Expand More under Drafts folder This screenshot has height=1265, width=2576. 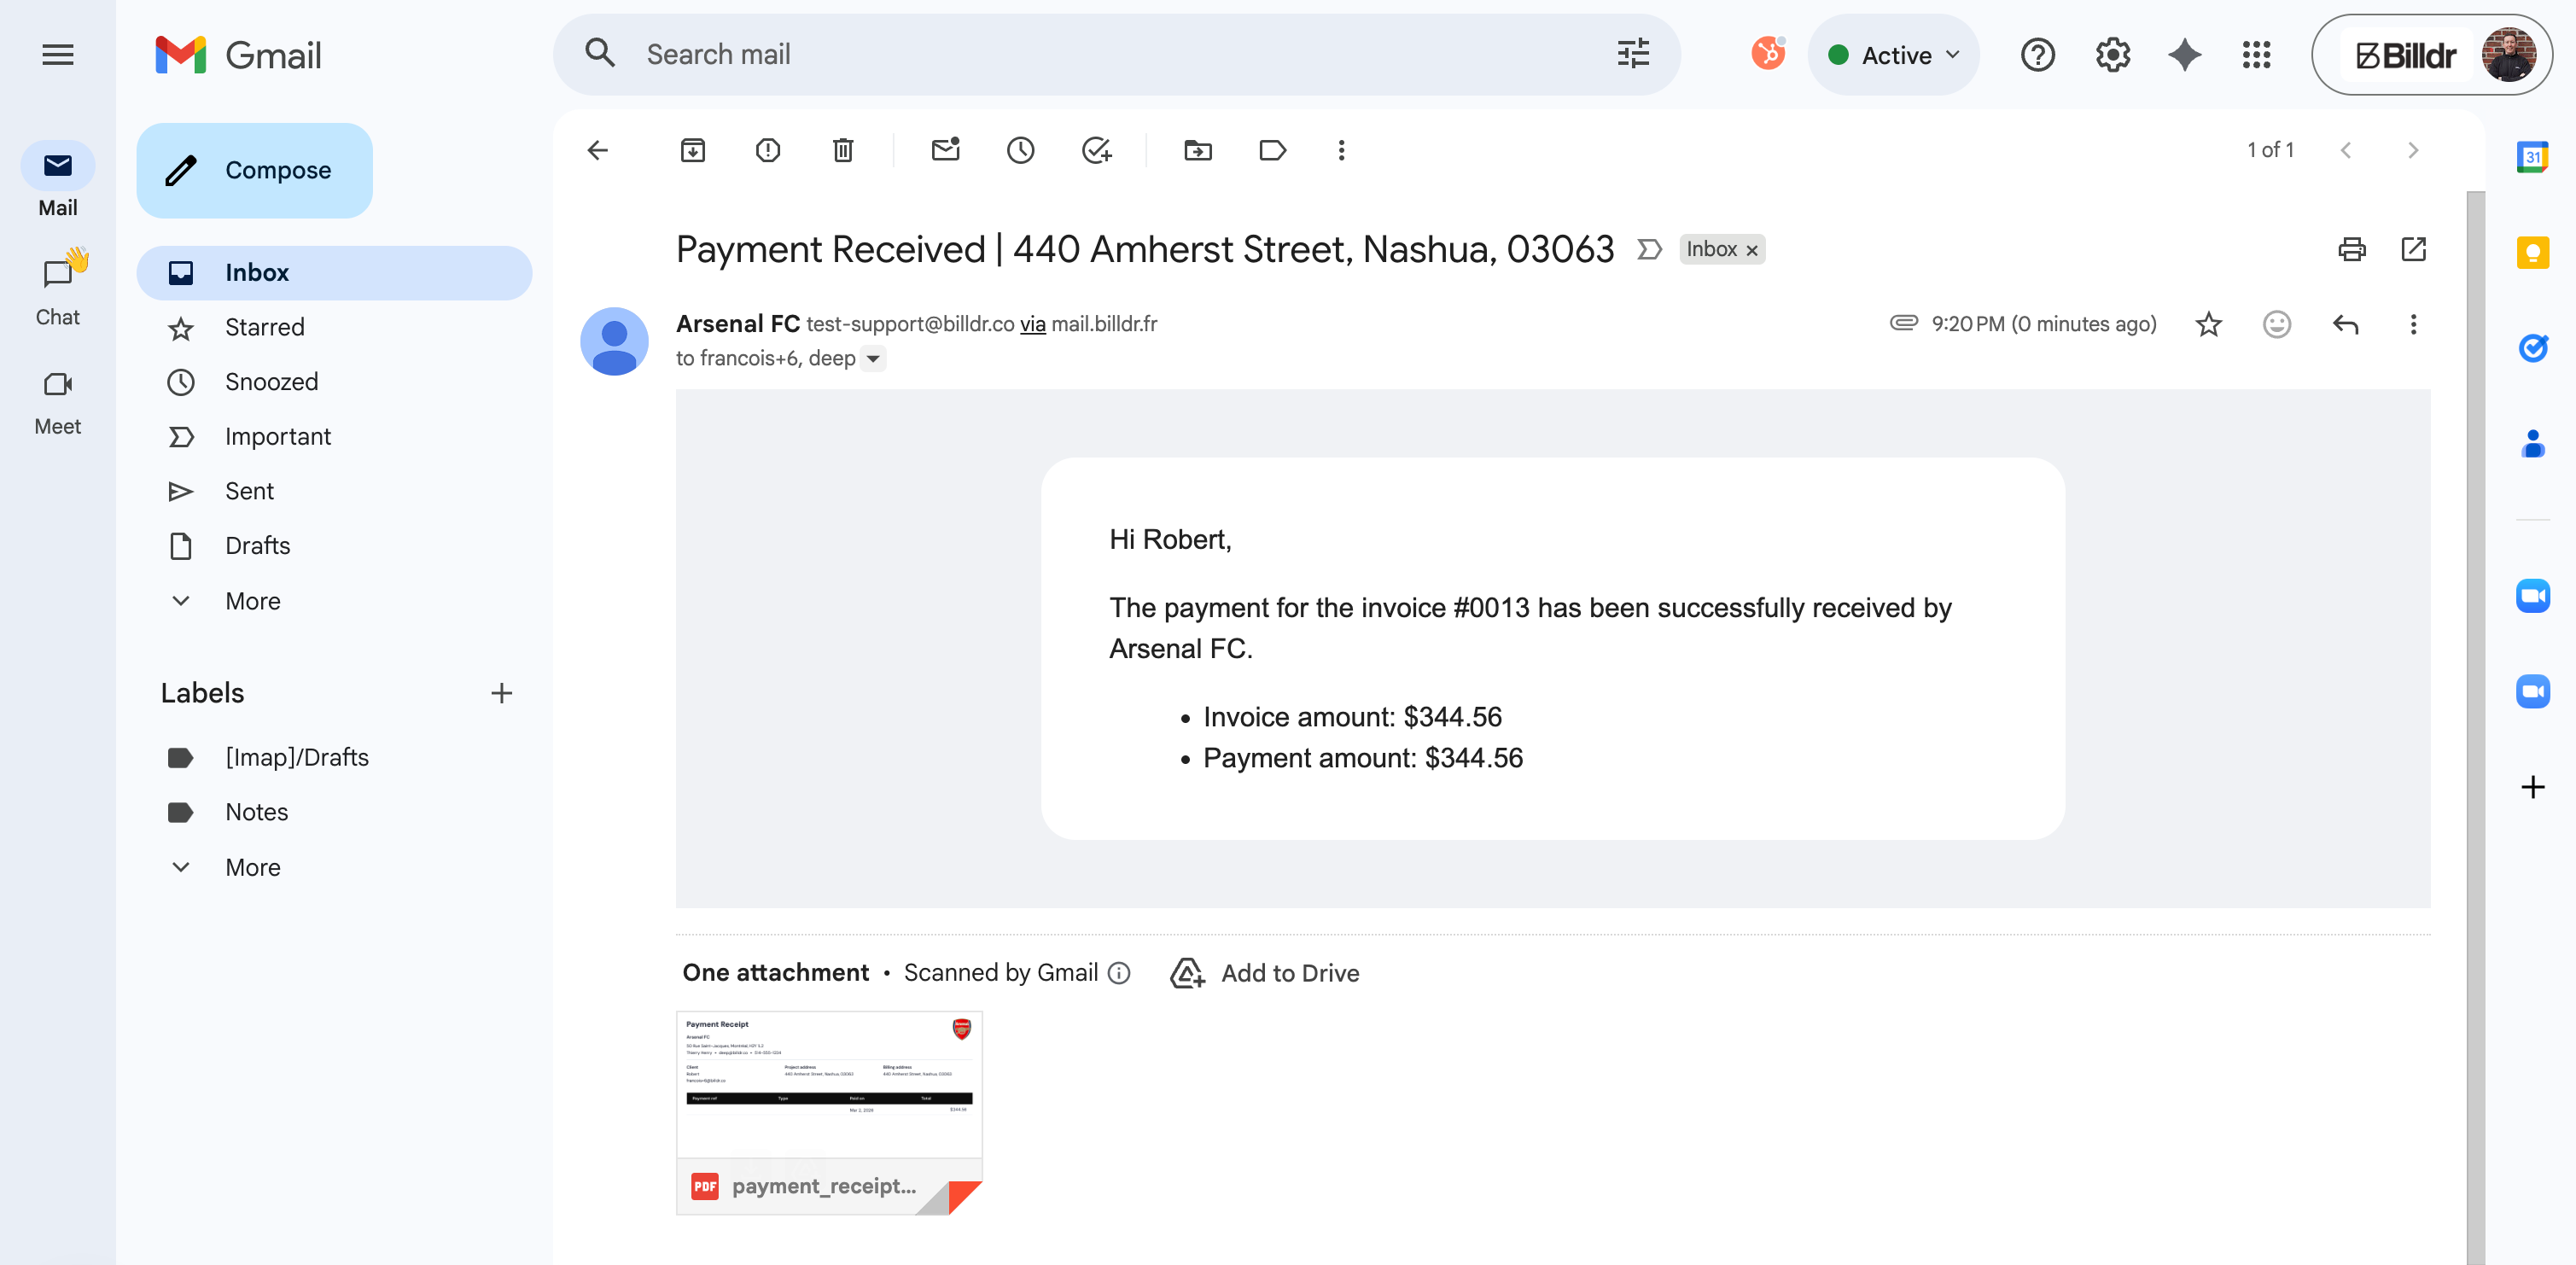point(252,601)
